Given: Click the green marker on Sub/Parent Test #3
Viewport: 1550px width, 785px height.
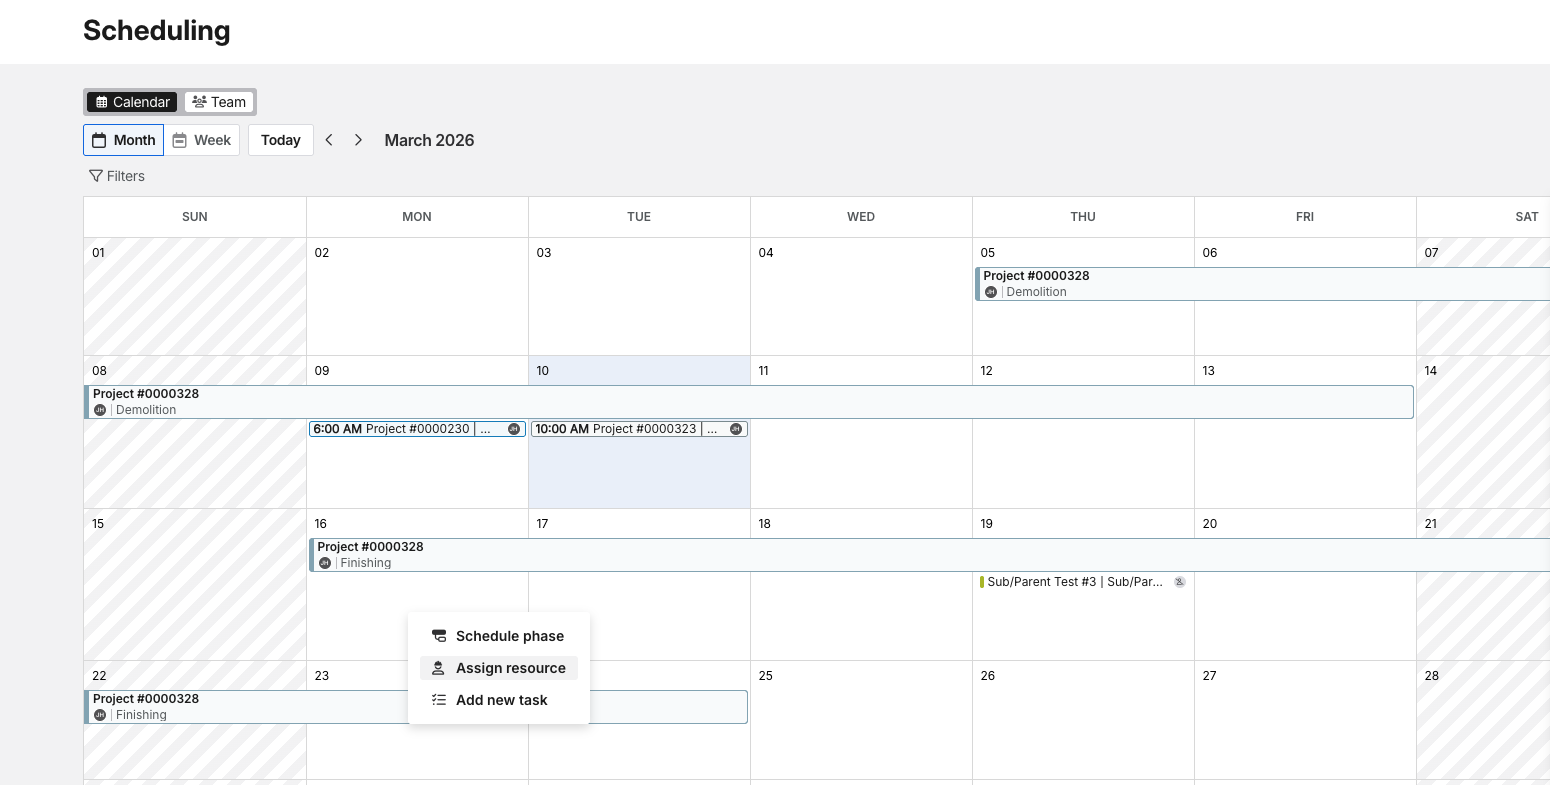Looking at the screenshot, I should coord(982,582).
